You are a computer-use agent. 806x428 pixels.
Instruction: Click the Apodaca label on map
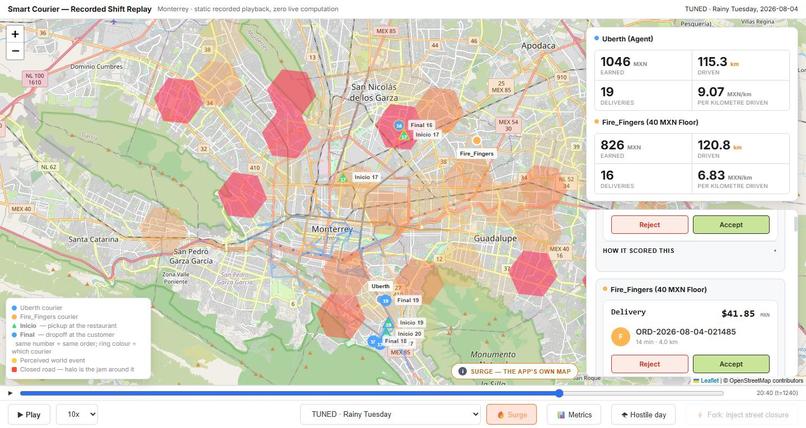click(x=538, y=46)
